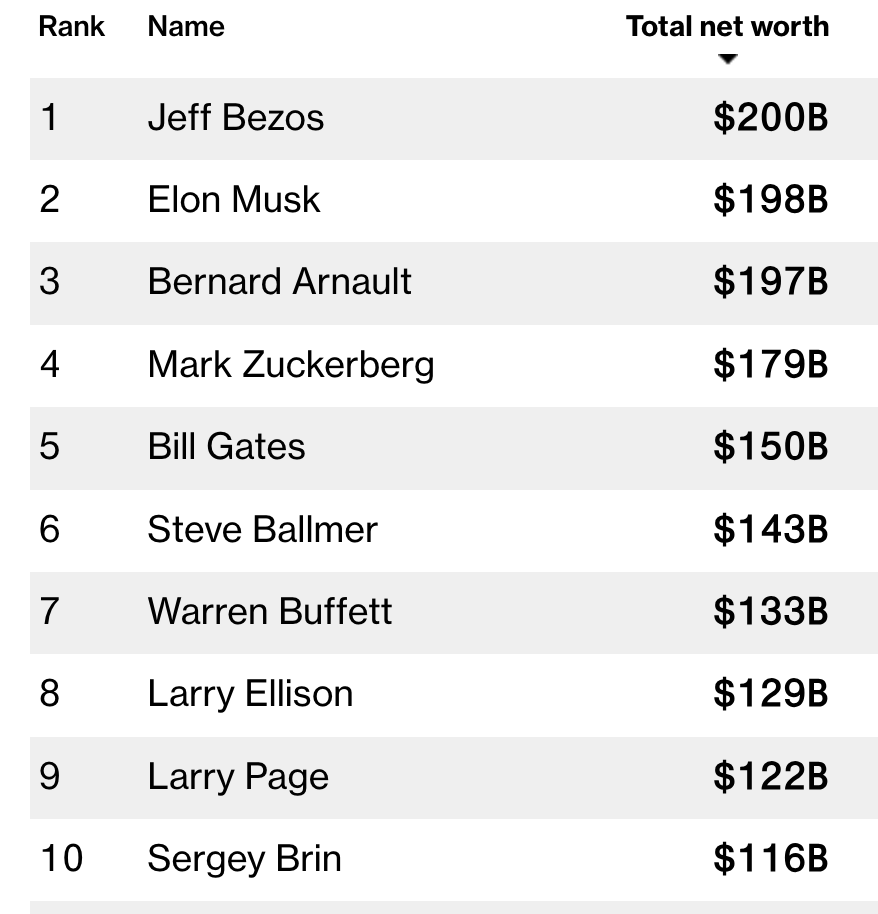Sort by the Name column header

tap(186, 27)
